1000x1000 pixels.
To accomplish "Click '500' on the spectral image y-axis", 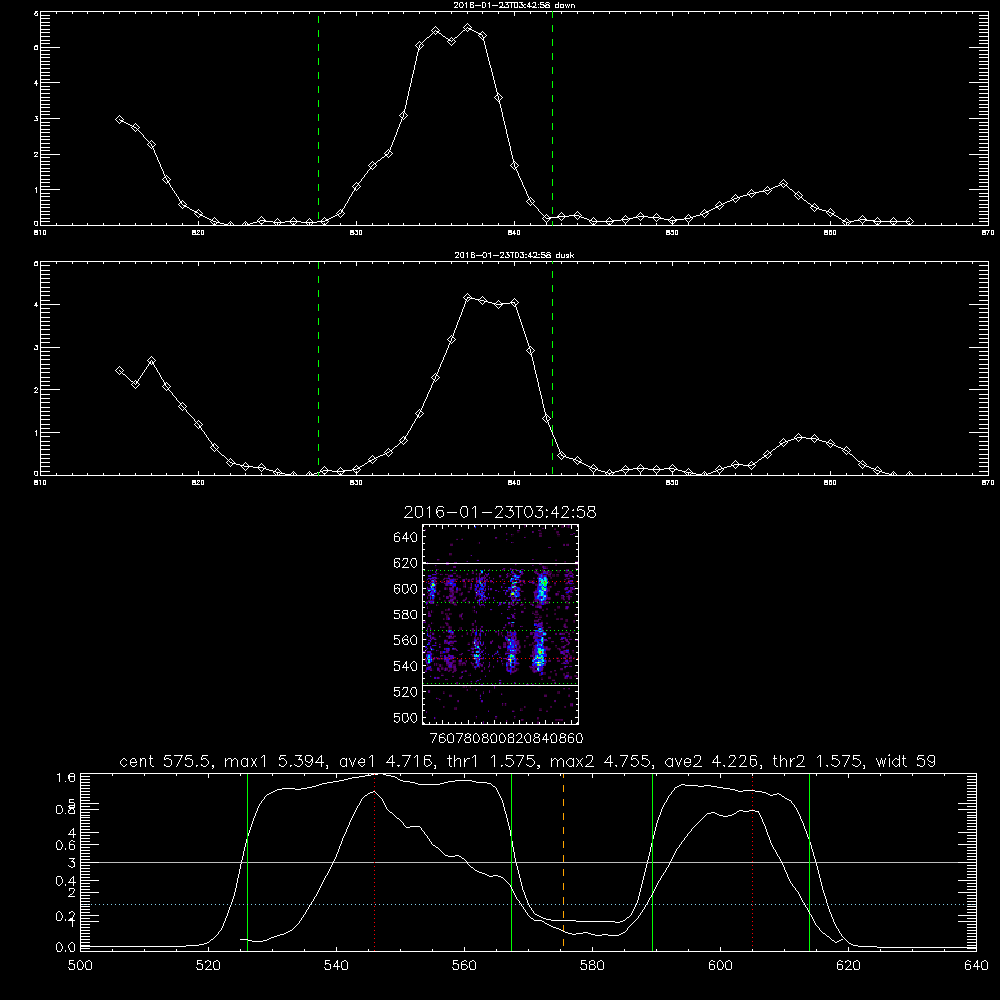I will pos(406,717).
